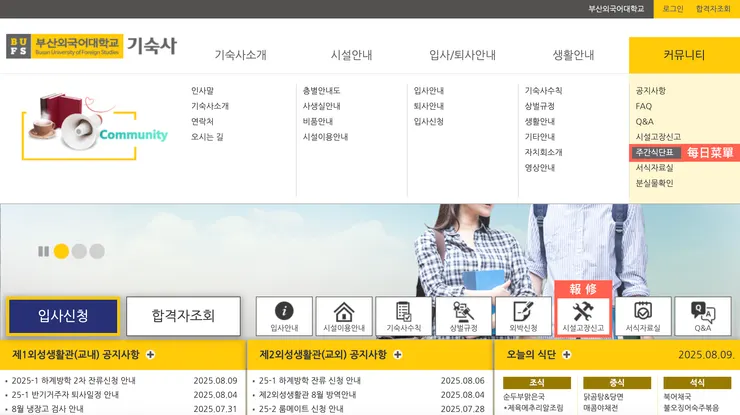Image resolution: width=740 pixels, height=415 pixels.
Task: Select 자치회소개 submenu item
Action: pyautogui.click(x=544, y=152)
